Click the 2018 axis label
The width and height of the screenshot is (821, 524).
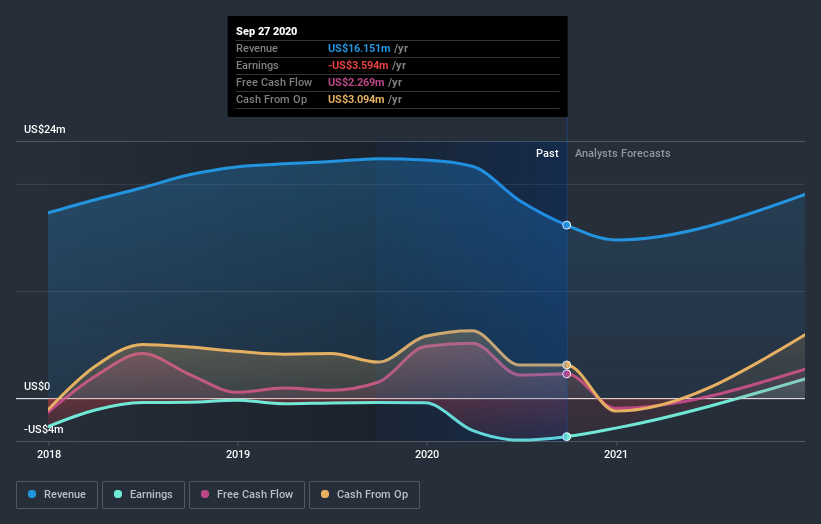[x=49, y=454]
